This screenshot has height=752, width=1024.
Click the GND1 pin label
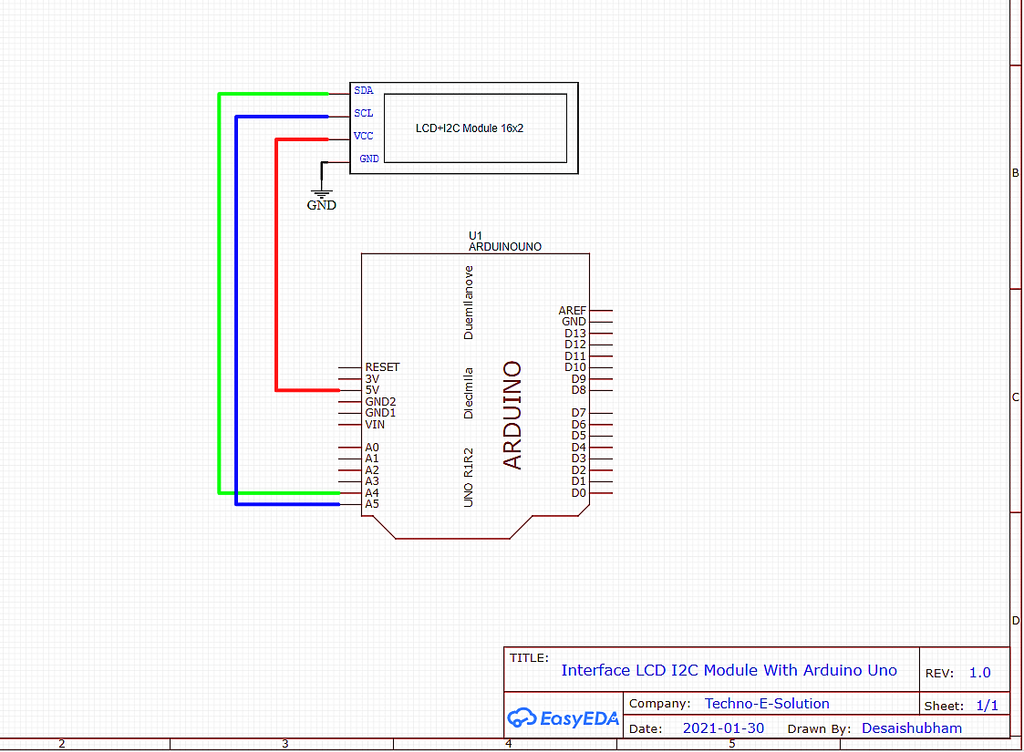click(381, 413)
